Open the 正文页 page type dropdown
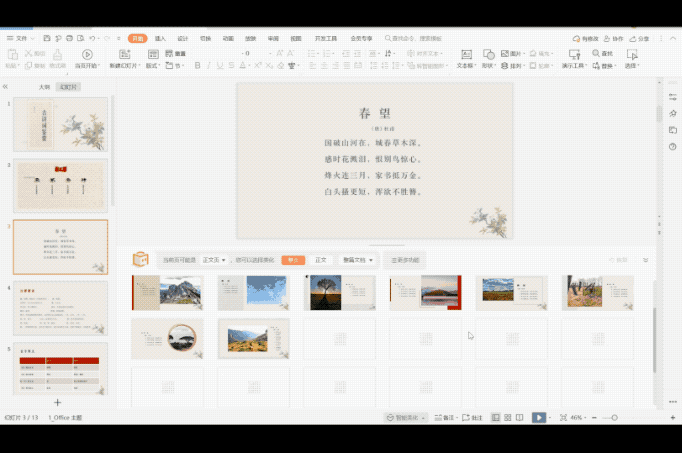This screenshot has height=453, width=682. pos(215,260)
